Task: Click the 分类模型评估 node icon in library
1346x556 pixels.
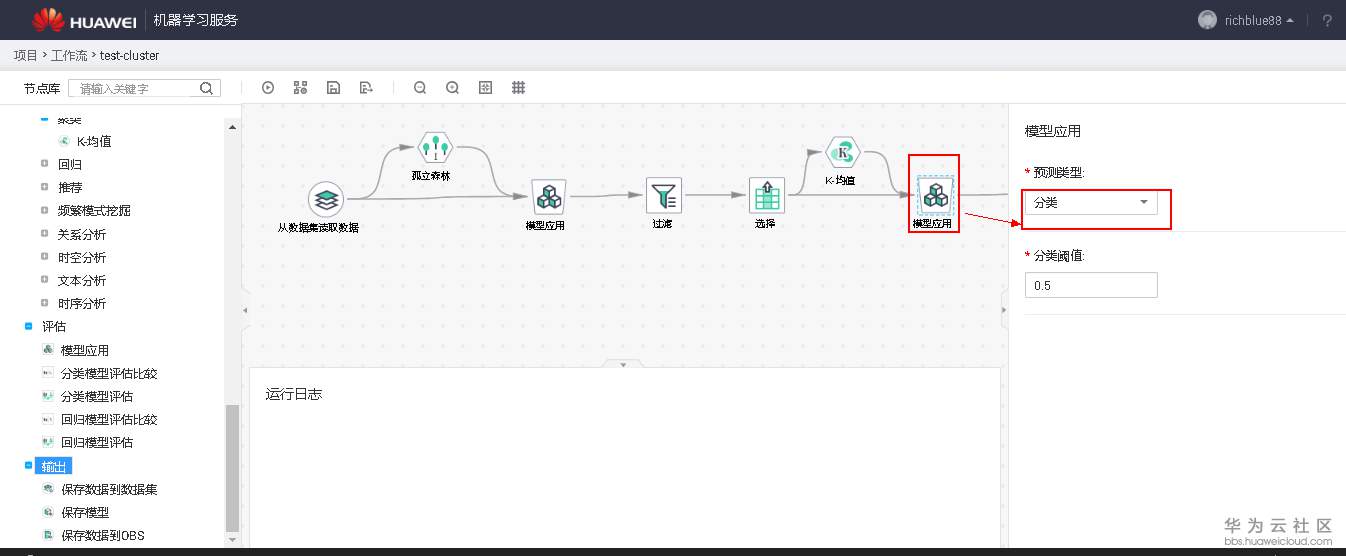Action: pos(48,396)
